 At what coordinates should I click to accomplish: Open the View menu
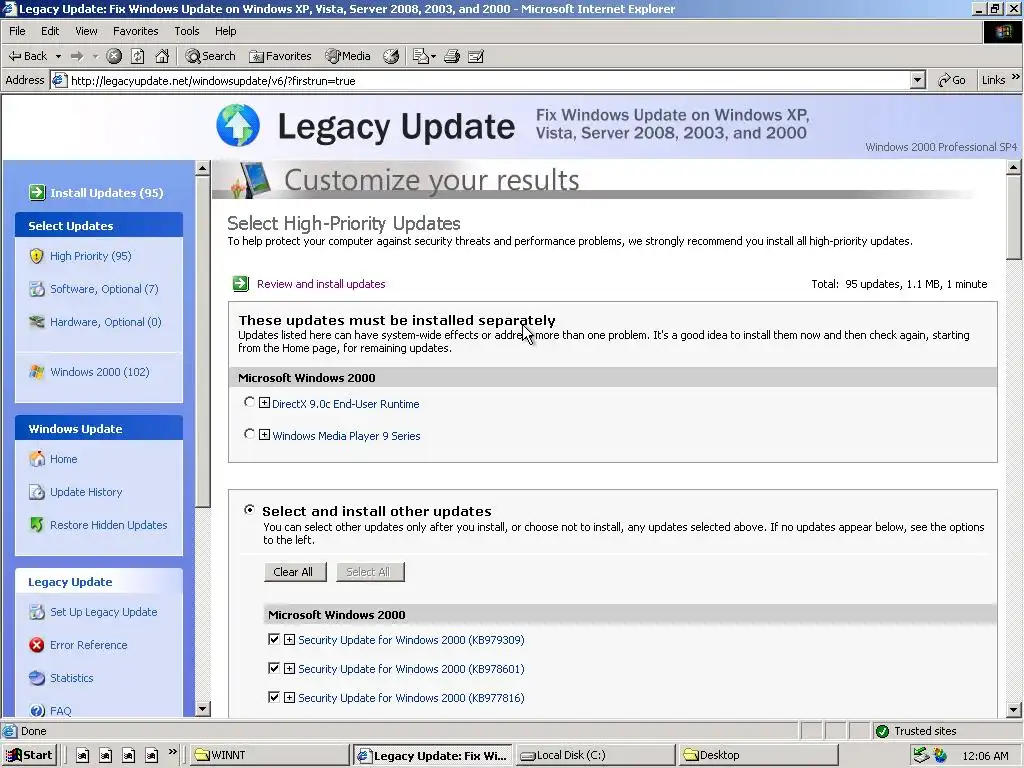point(86,31)
